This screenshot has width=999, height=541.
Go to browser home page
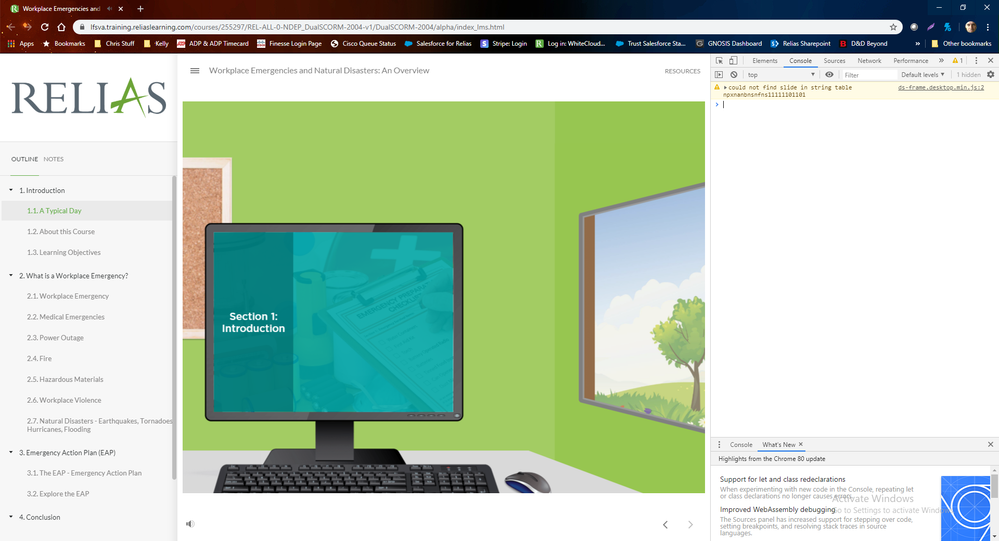tap(61, 27)
